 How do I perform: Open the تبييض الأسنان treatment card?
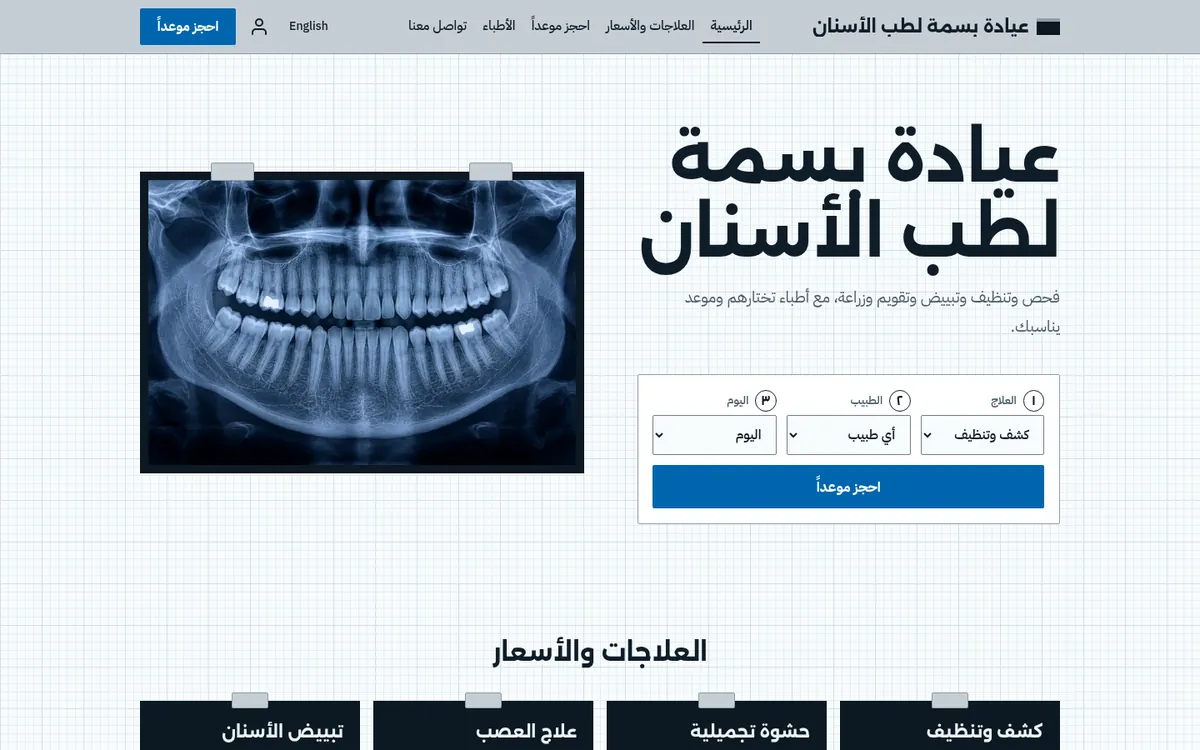(x=250, y=726)
